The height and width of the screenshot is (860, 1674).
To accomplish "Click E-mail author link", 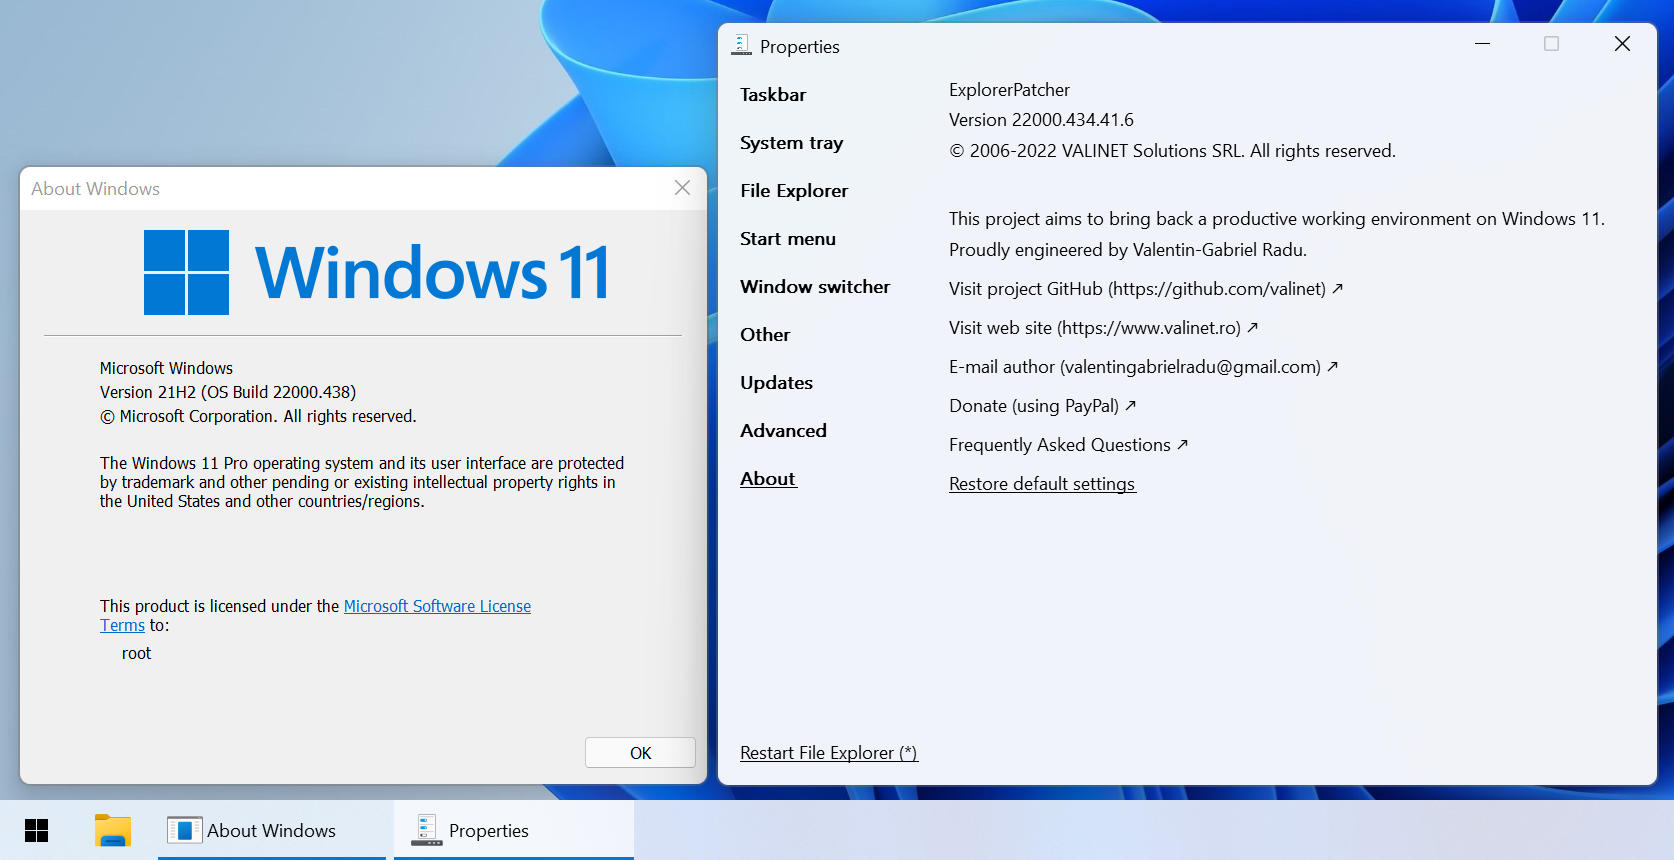I will pos(1143,367).
